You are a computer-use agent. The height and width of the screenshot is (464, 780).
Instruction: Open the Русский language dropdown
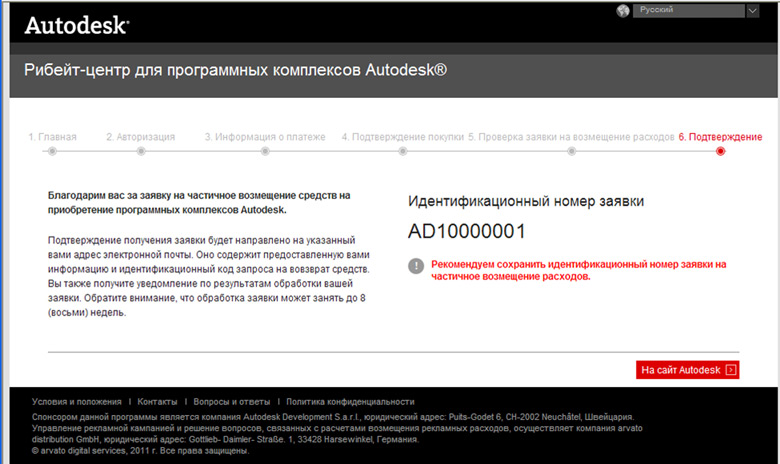click(688, 10)
